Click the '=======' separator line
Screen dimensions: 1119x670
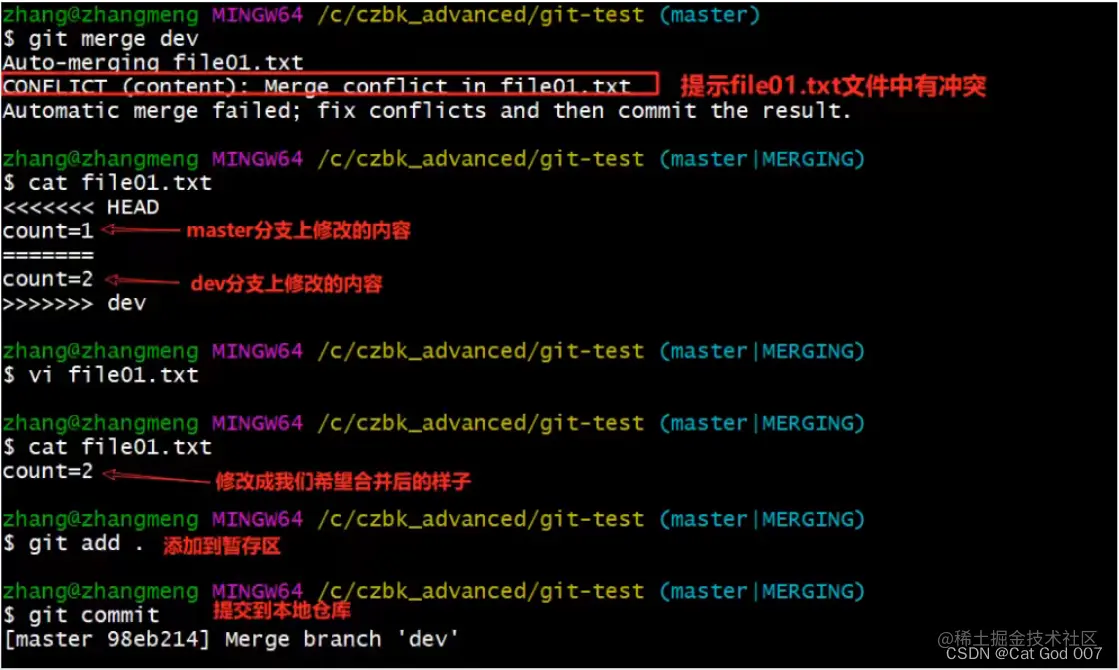pyautogui.click(x=48, y=255)
